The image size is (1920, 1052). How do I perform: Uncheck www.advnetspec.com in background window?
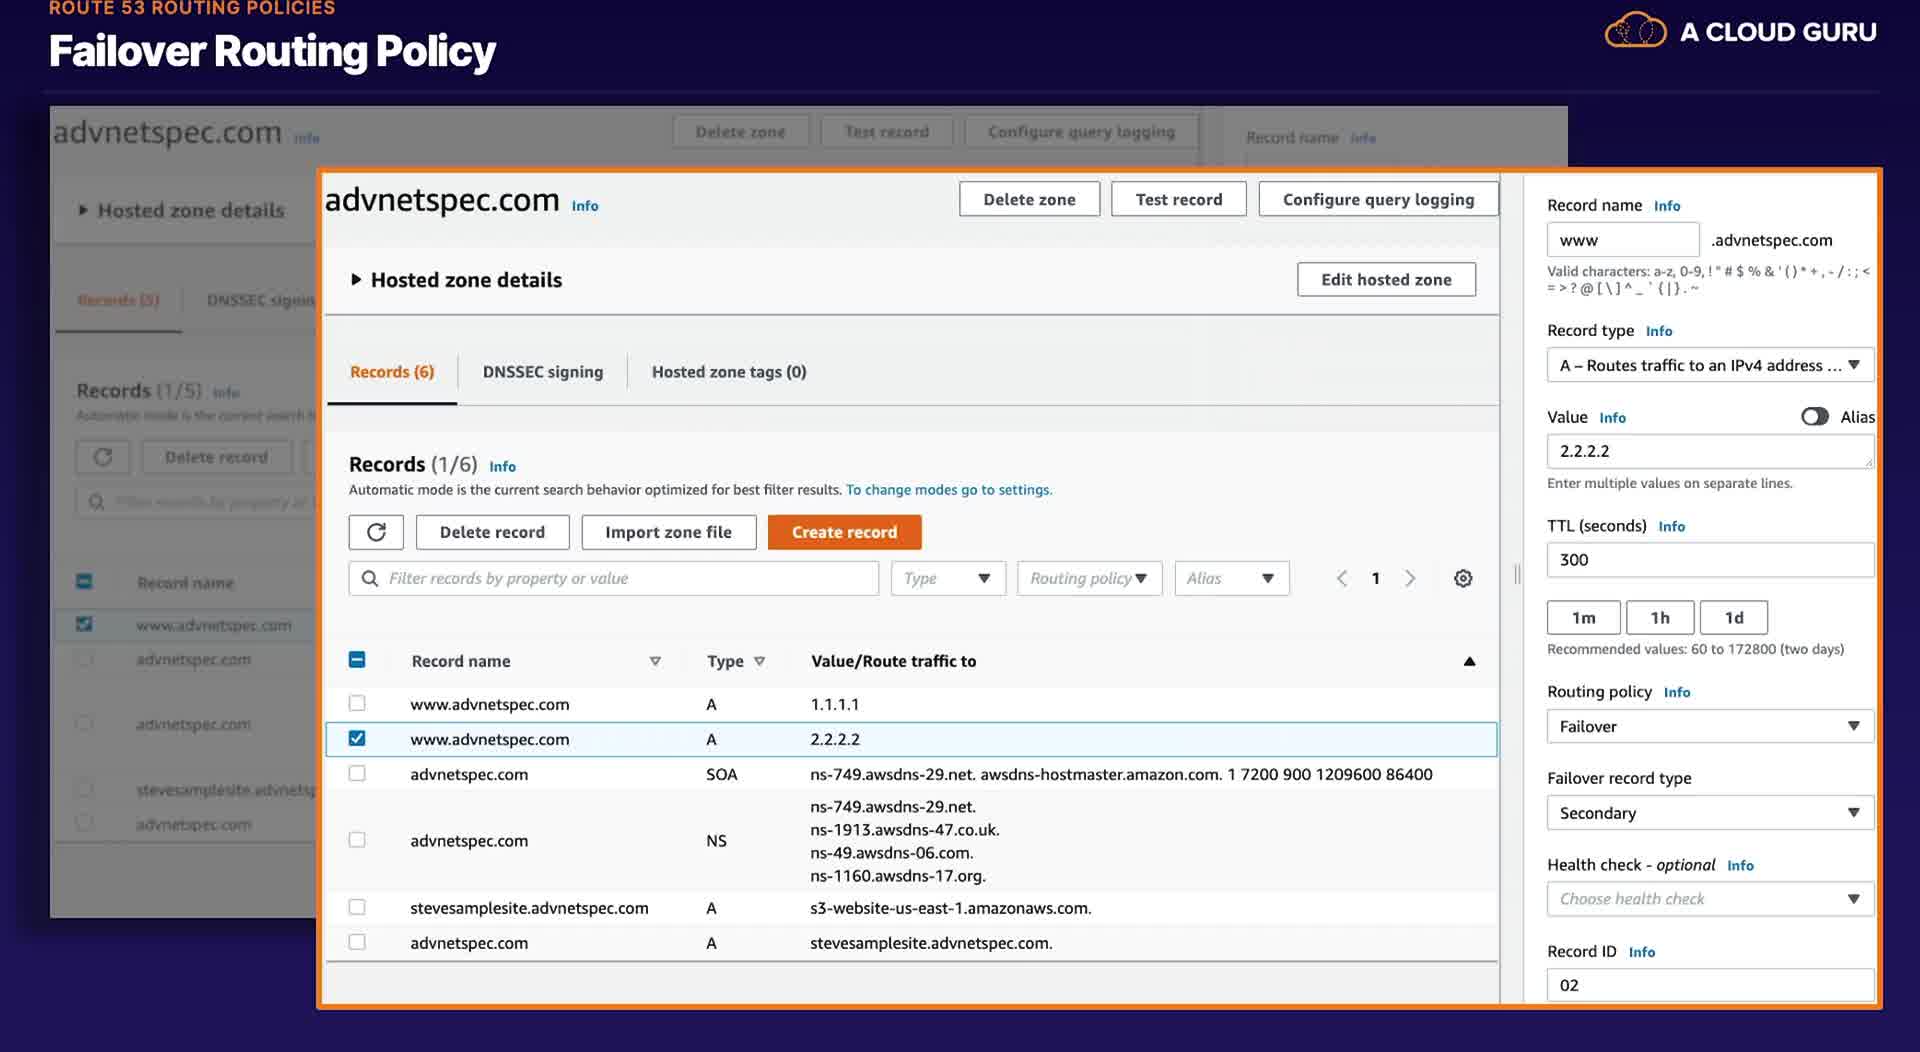point(84,624)
